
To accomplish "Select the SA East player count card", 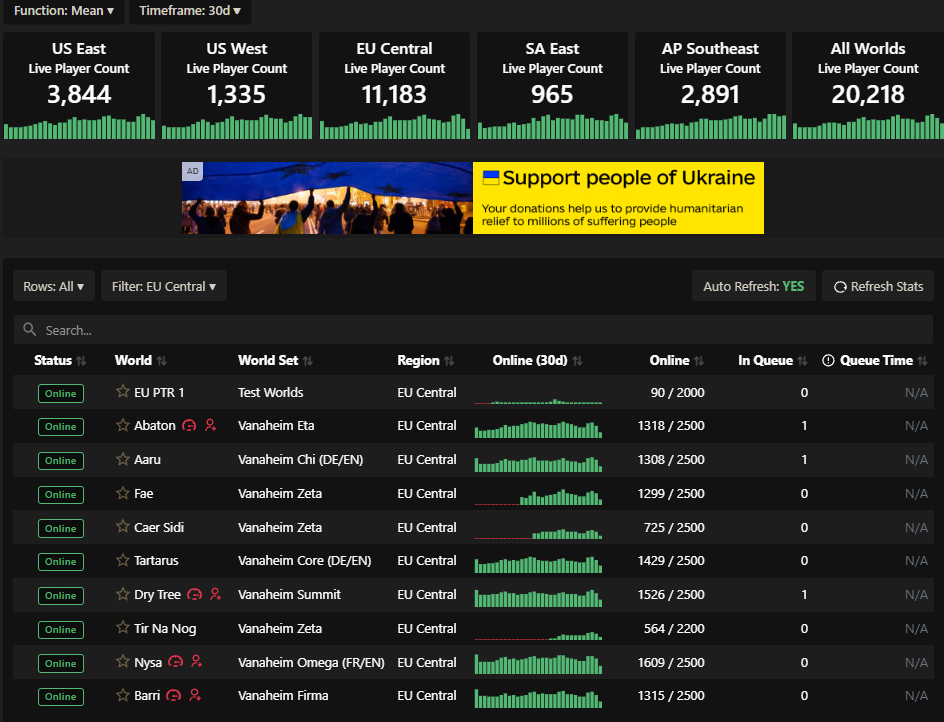I will pos(553,86).
